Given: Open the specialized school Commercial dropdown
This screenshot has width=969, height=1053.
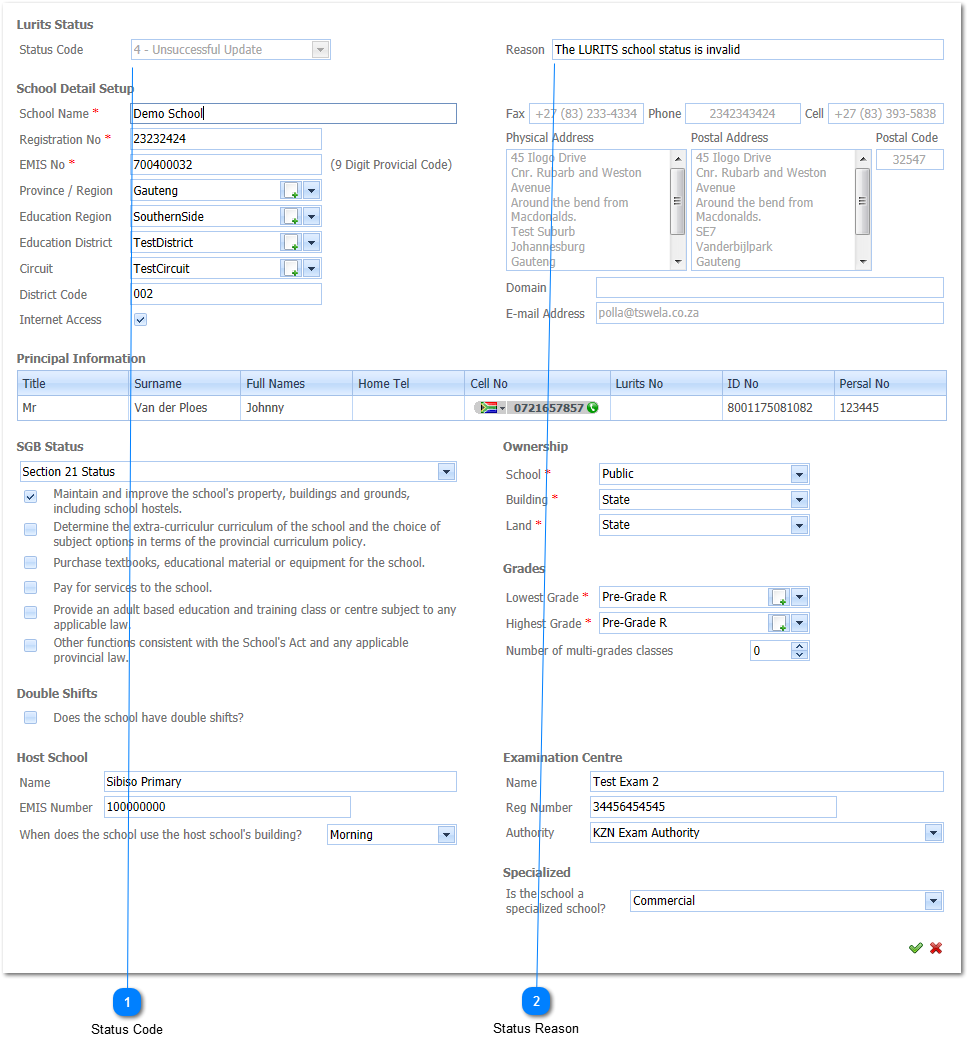Looking at the screenshot, I should [x=933, y=901].
